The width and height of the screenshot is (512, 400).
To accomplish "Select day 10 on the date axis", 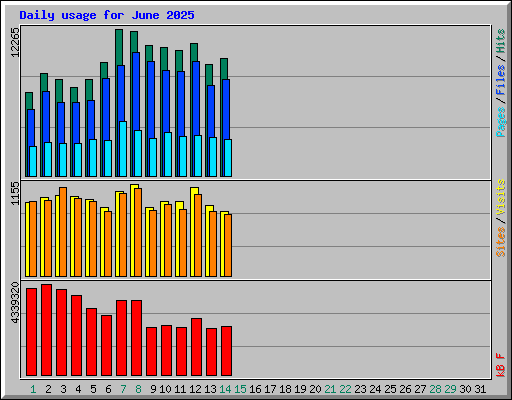I will pos(165,389).
